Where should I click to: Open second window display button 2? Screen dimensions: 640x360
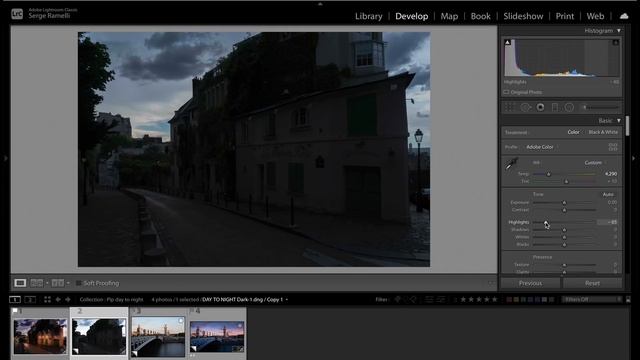[x=30, y=300]
